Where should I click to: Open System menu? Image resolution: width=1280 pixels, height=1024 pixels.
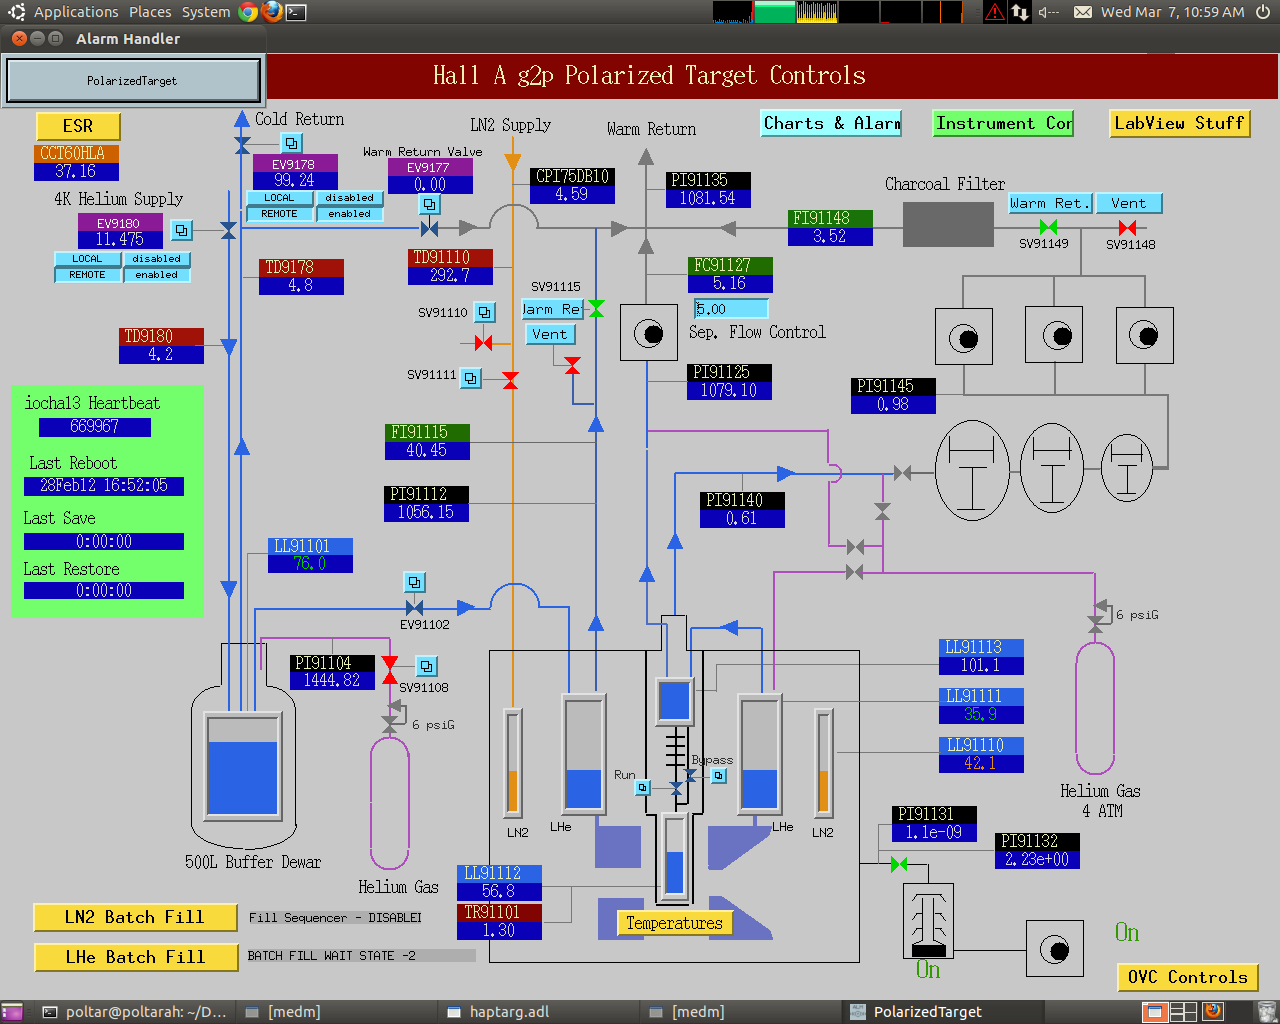pyautogui.click(x=206, y=12)
